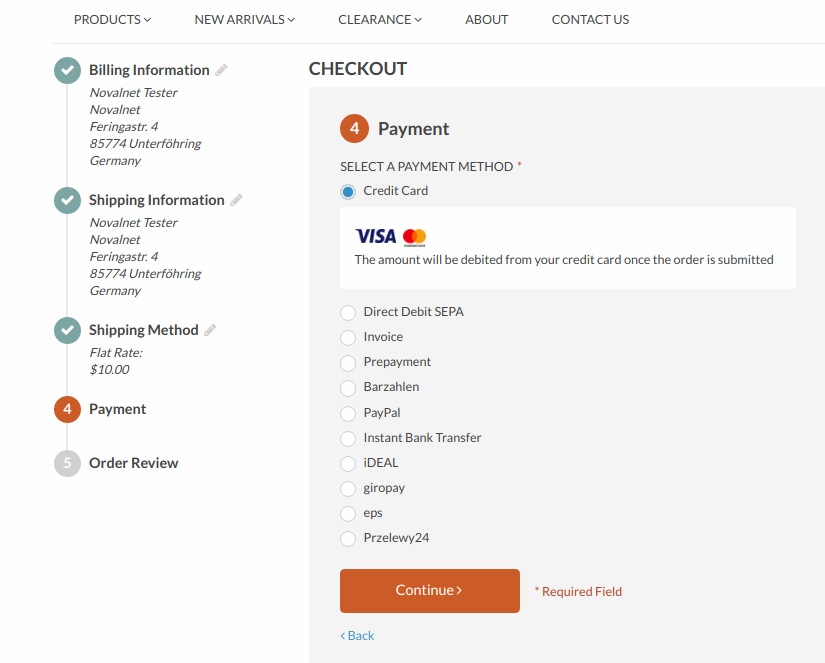Edit Billing Information via pencil icon

click(222, 70)
